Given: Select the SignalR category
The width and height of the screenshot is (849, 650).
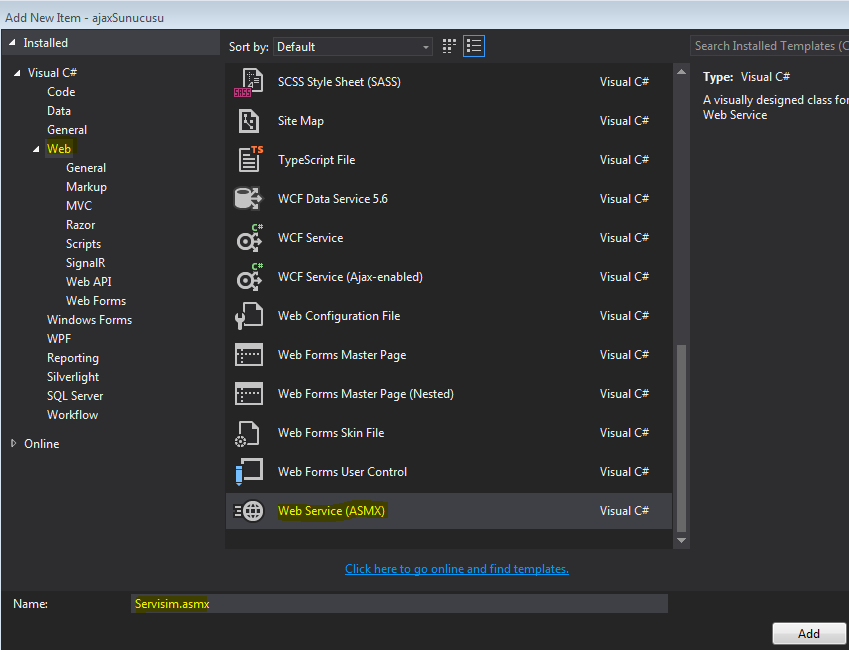Looking at the screenshot, I should (x=86, y=263).
